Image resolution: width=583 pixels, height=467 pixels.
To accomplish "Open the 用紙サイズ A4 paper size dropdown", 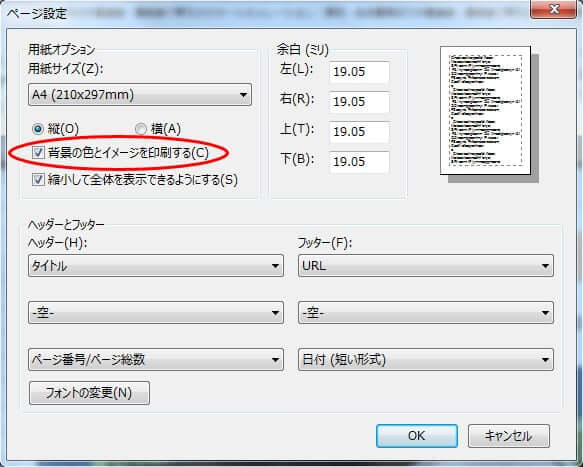I will [140, 94].
